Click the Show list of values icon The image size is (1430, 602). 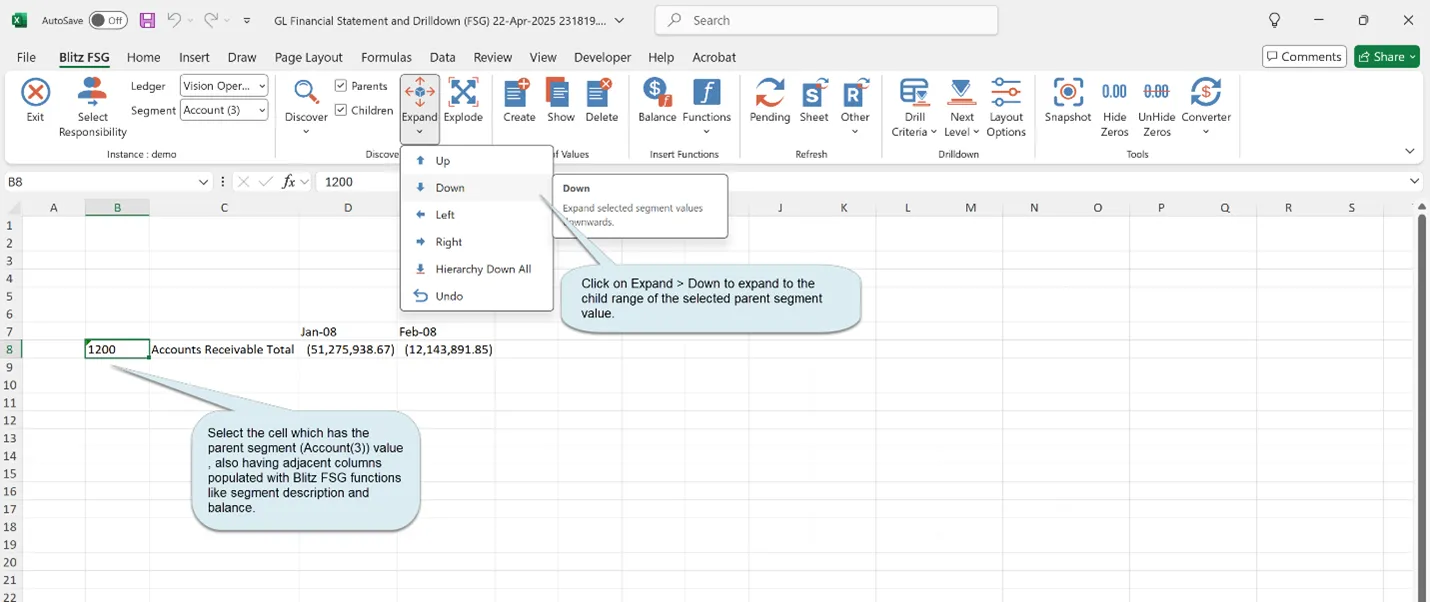561,100
